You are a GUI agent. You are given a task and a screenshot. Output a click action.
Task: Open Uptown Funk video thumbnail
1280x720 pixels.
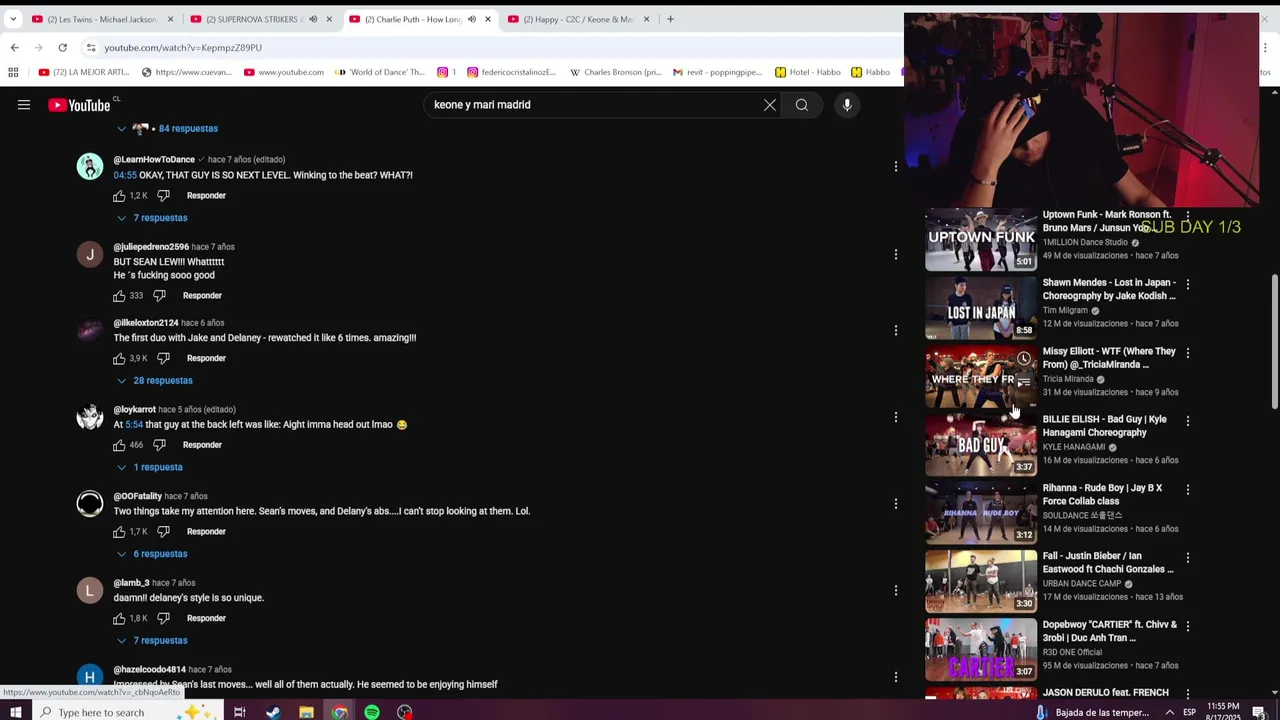(981, 240)
